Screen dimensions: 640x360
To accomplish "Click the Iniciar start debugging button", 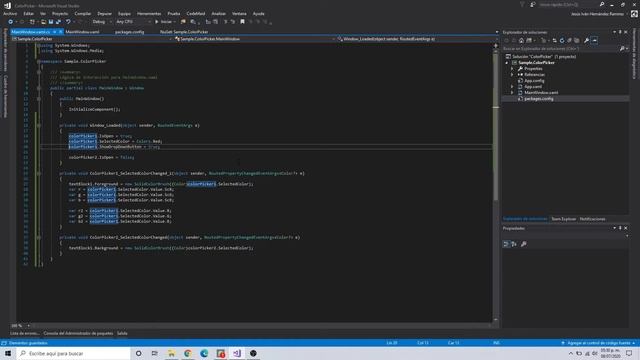I will click(163, 22).
